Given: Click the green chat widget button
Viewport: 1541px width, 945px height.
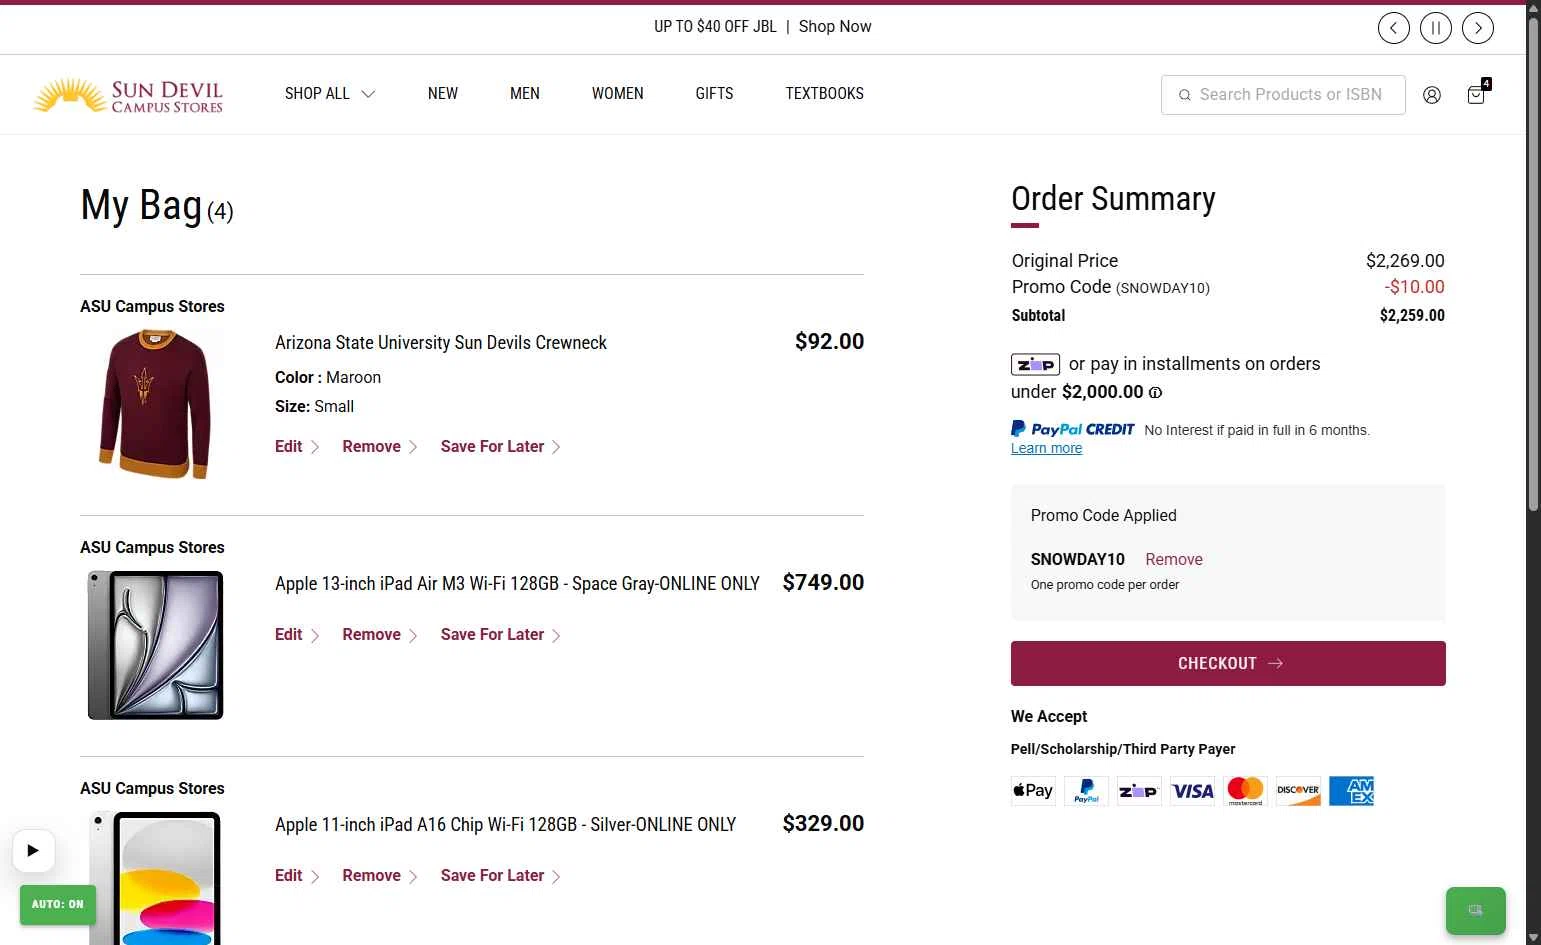Looking at the screenshot, I should click(1476, 911).
